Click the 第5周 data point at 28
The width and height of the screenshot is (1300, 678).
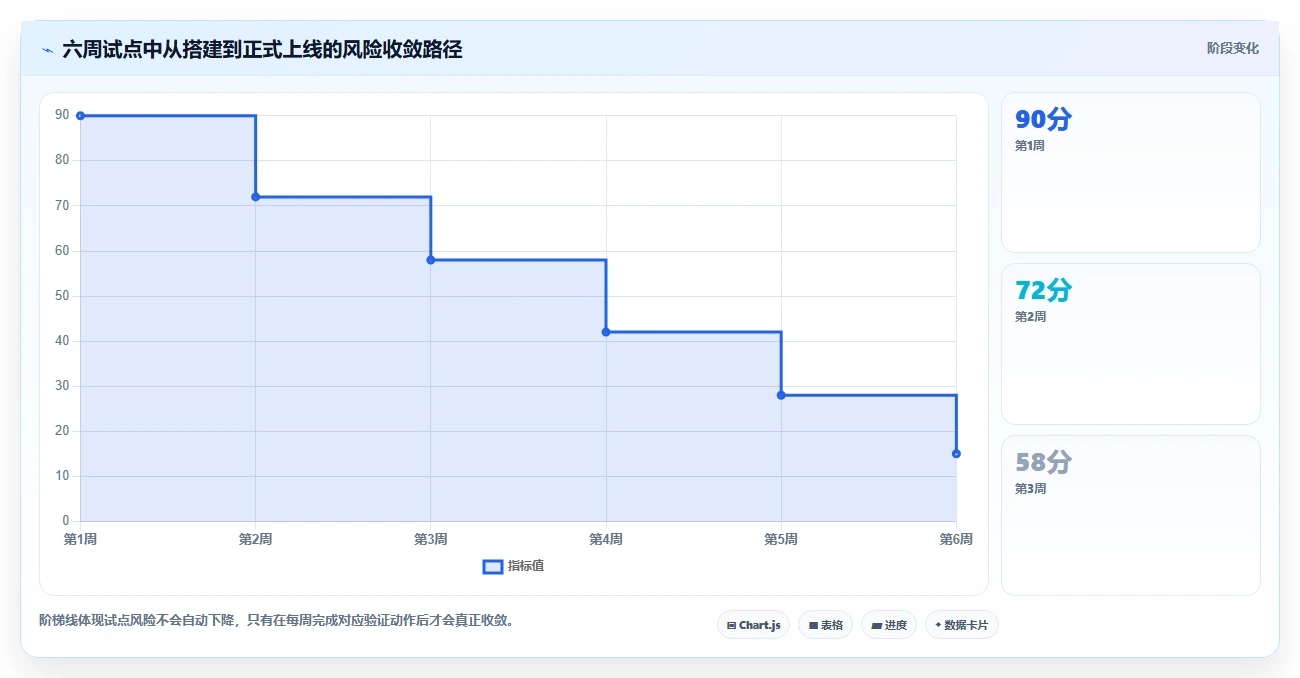click(781, 395)
